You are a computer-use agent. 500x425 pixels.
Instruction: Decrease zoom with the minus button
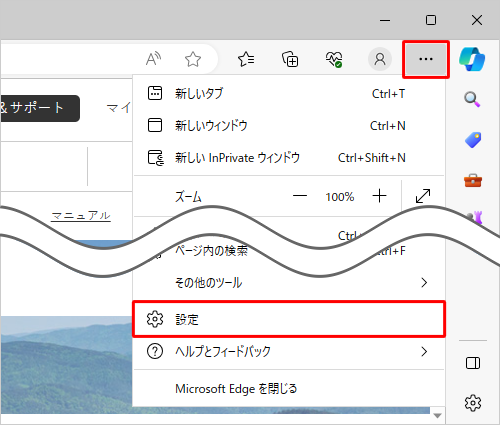pyautogui.click(x=300, y=196)
